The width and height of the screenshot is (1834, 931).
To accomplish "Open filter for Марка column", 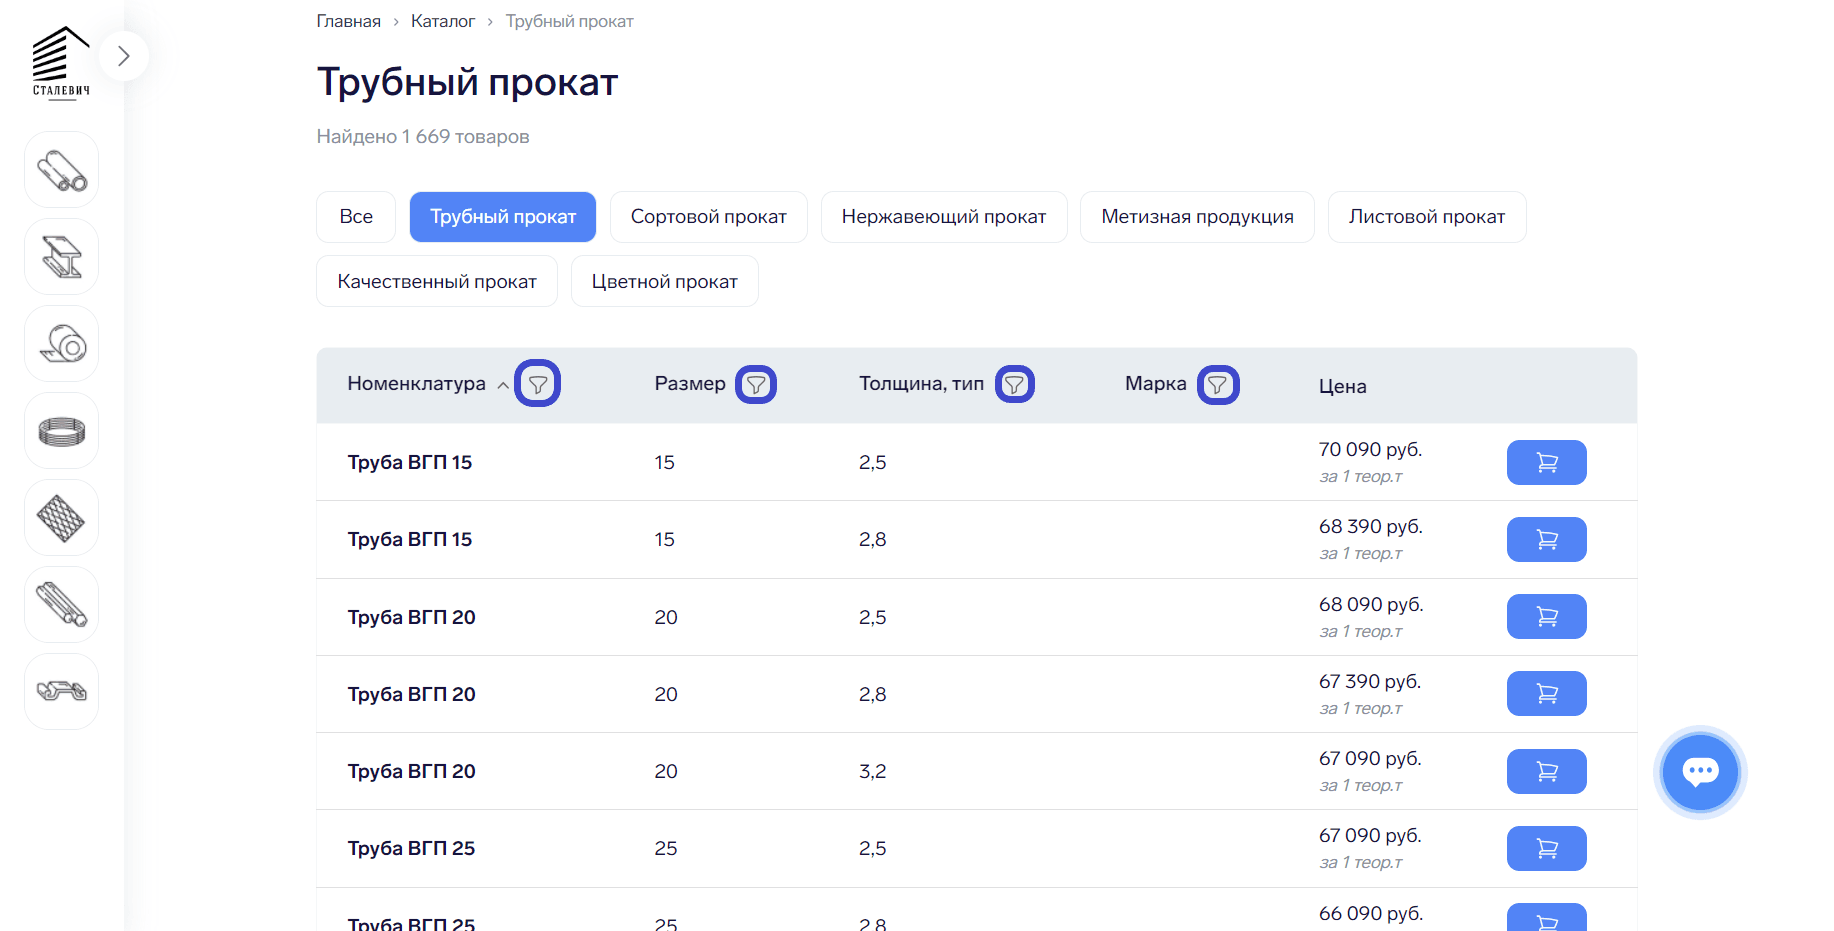I will [x=1218, y=384].
